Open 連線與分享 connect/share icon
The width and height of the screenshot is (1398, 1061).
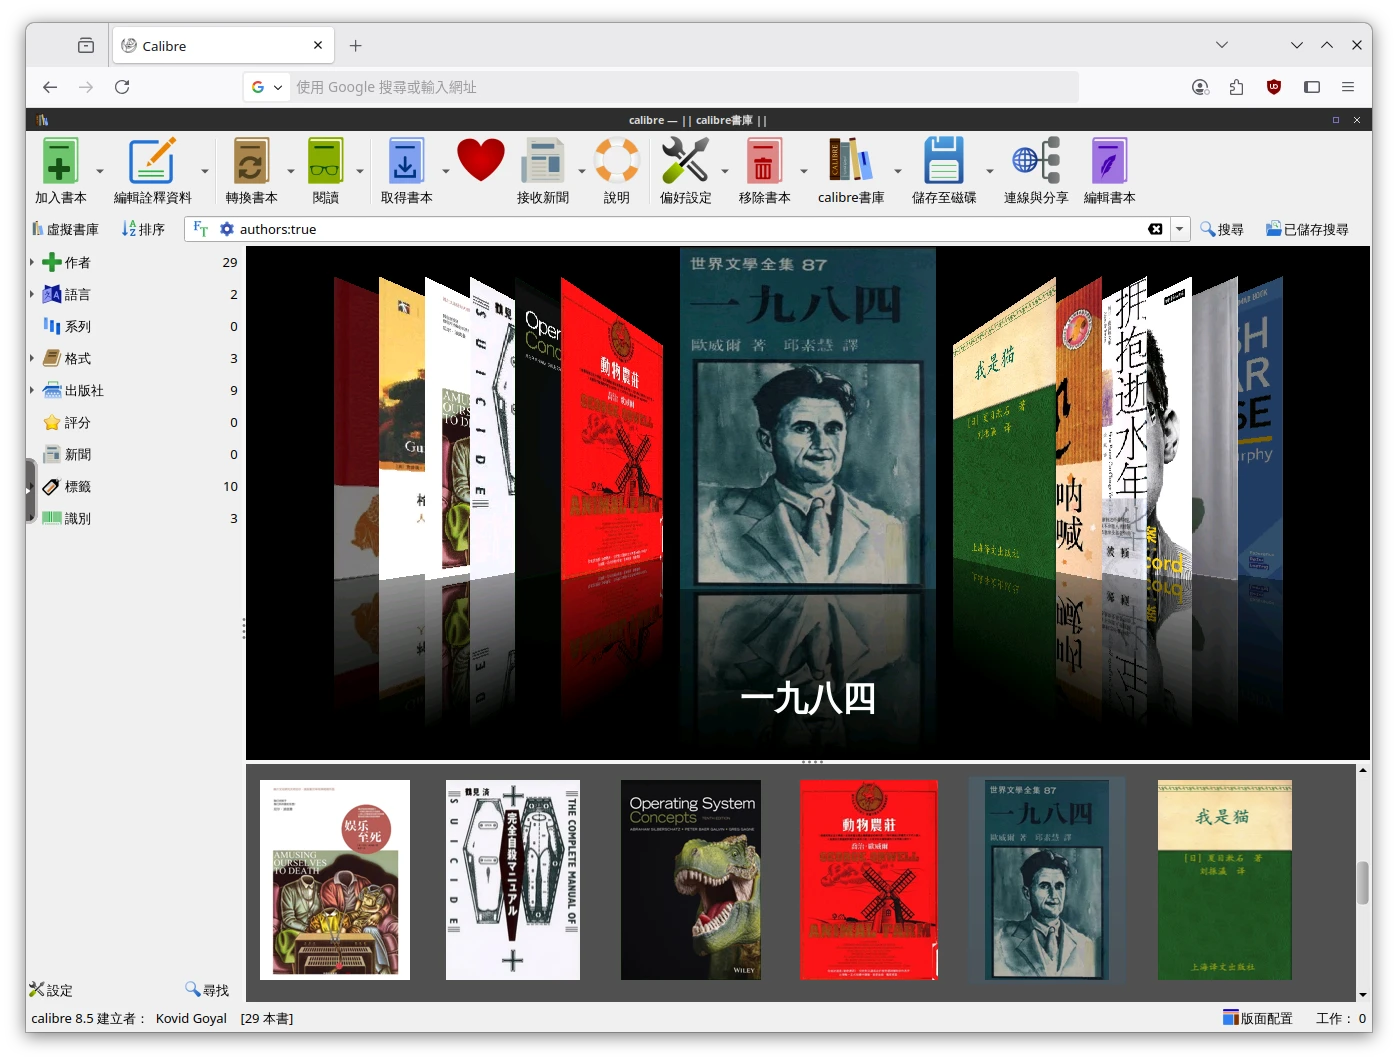coord(1035,162)
